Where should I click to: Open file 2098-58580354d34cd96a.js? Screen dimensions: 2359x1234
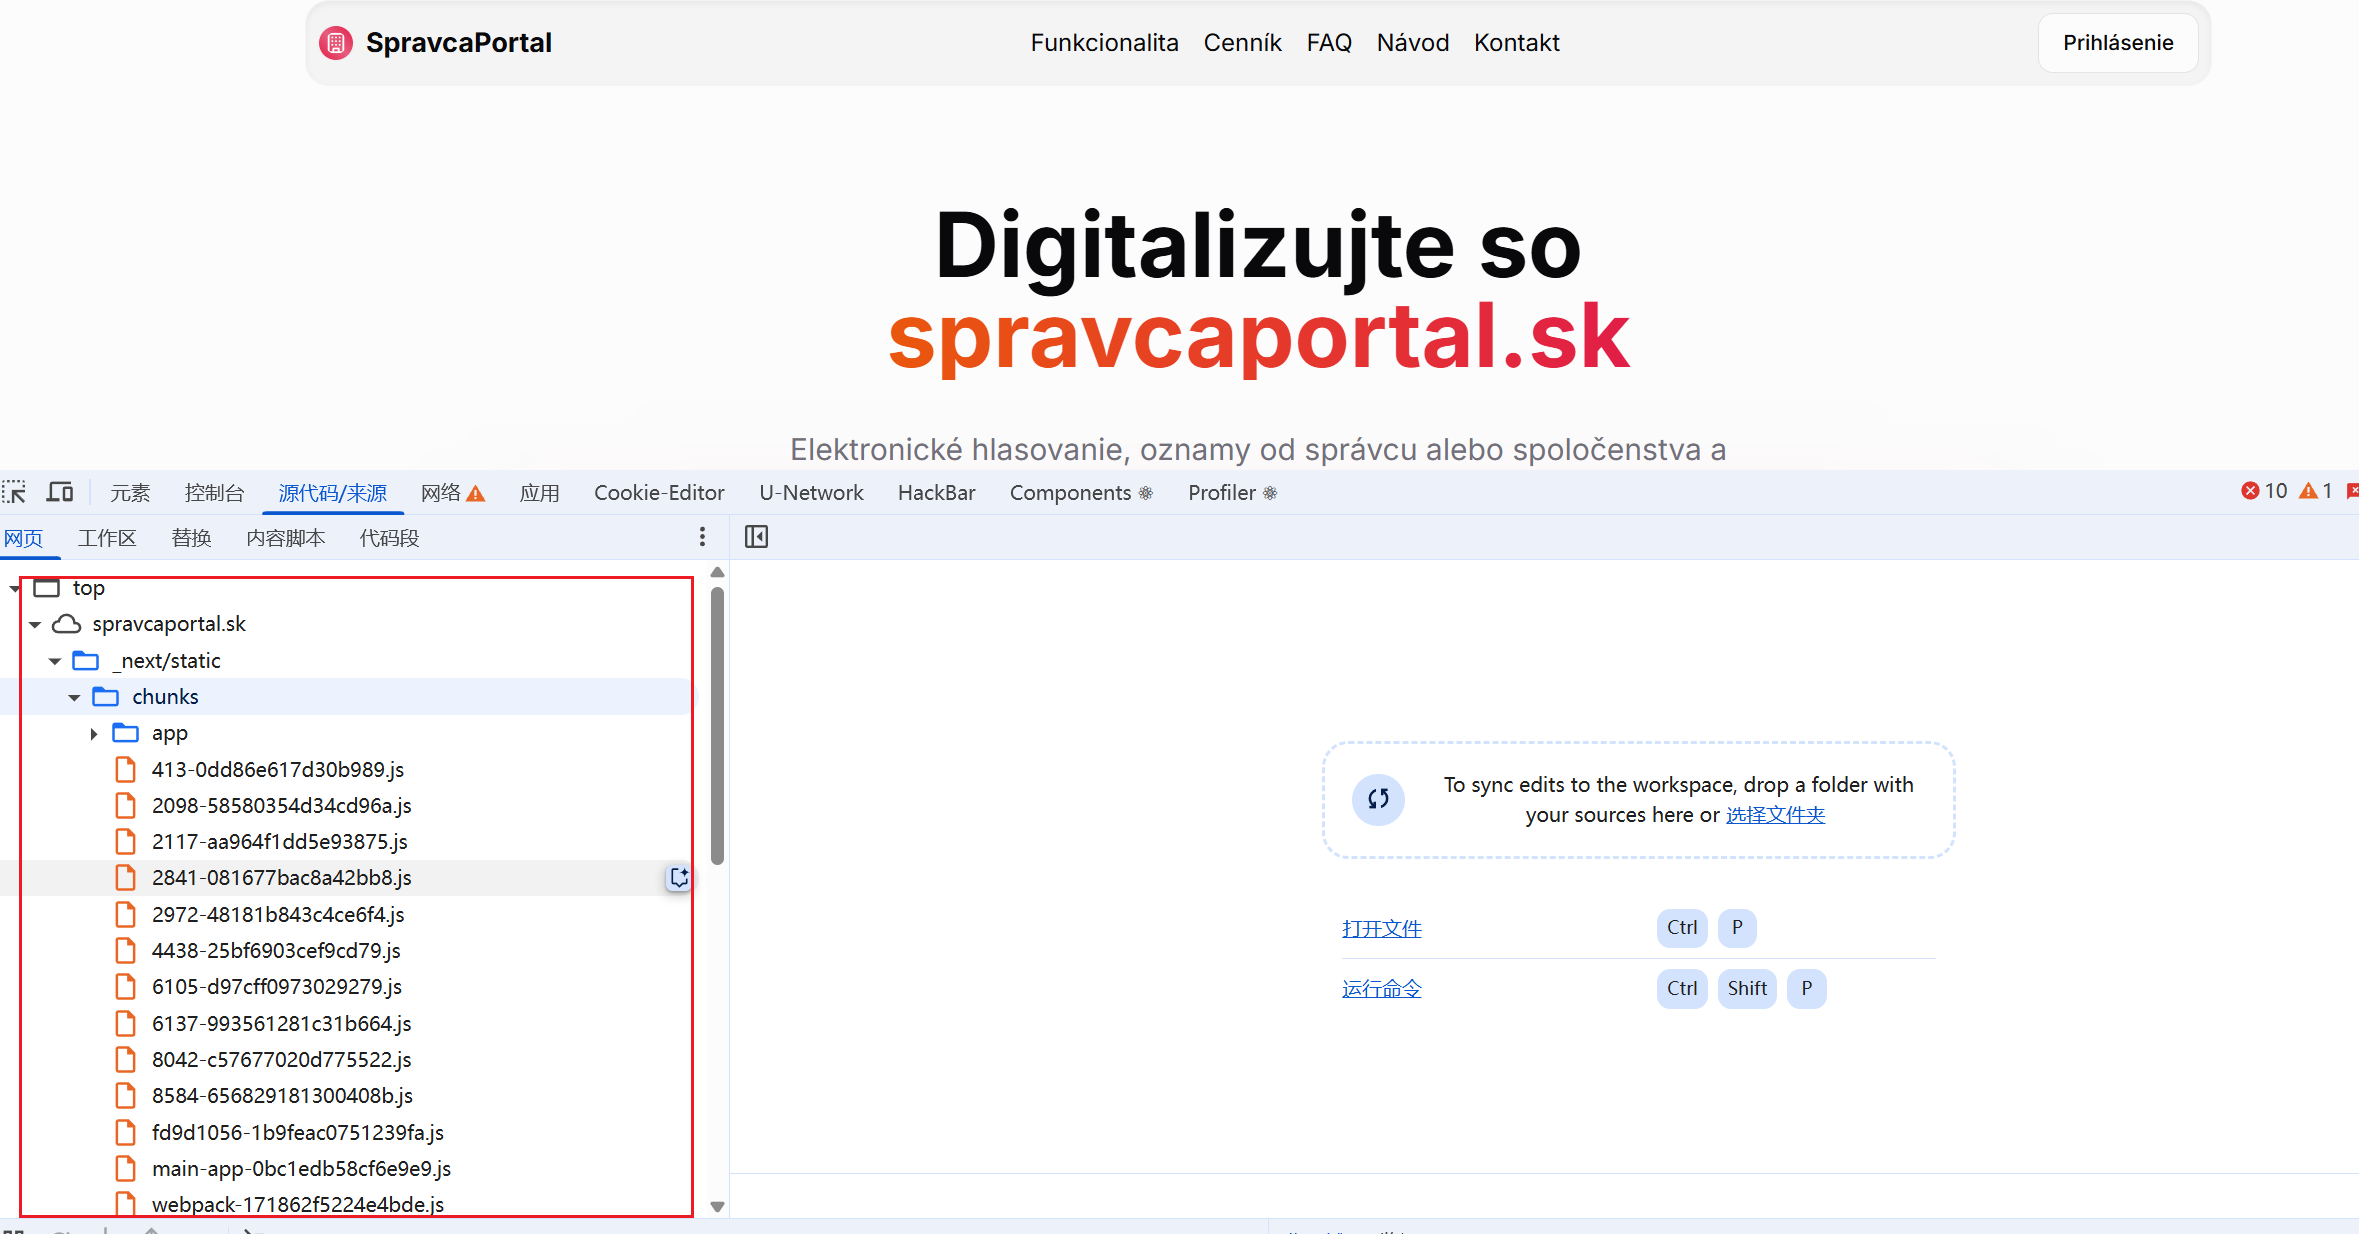pos(281,806)
